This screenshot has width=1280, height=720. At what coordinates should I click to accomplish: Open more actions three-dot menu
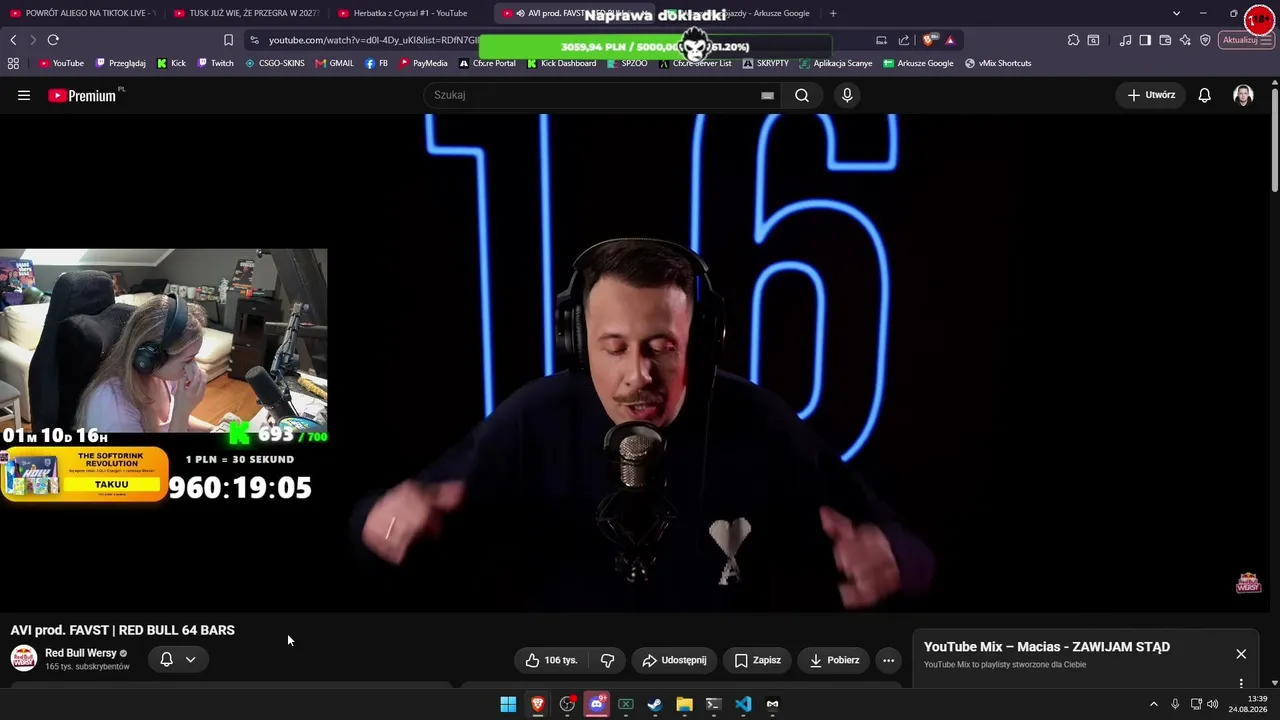click(888, 660)
